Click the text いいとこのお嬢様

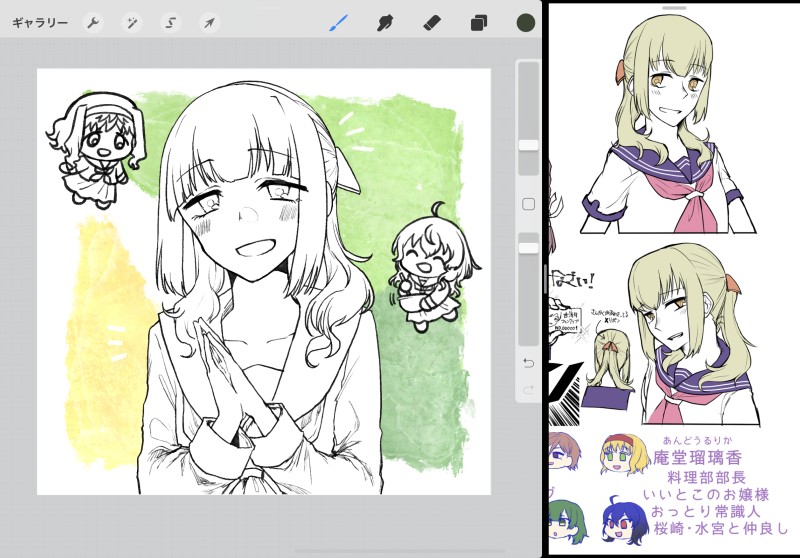[706, 495]
